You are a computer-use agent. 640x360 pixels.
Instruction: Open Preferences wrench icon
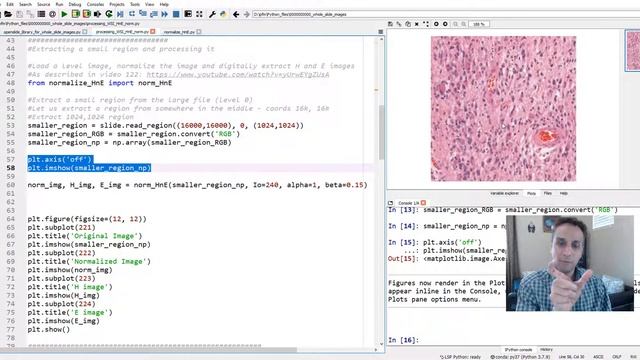(212, 14)
